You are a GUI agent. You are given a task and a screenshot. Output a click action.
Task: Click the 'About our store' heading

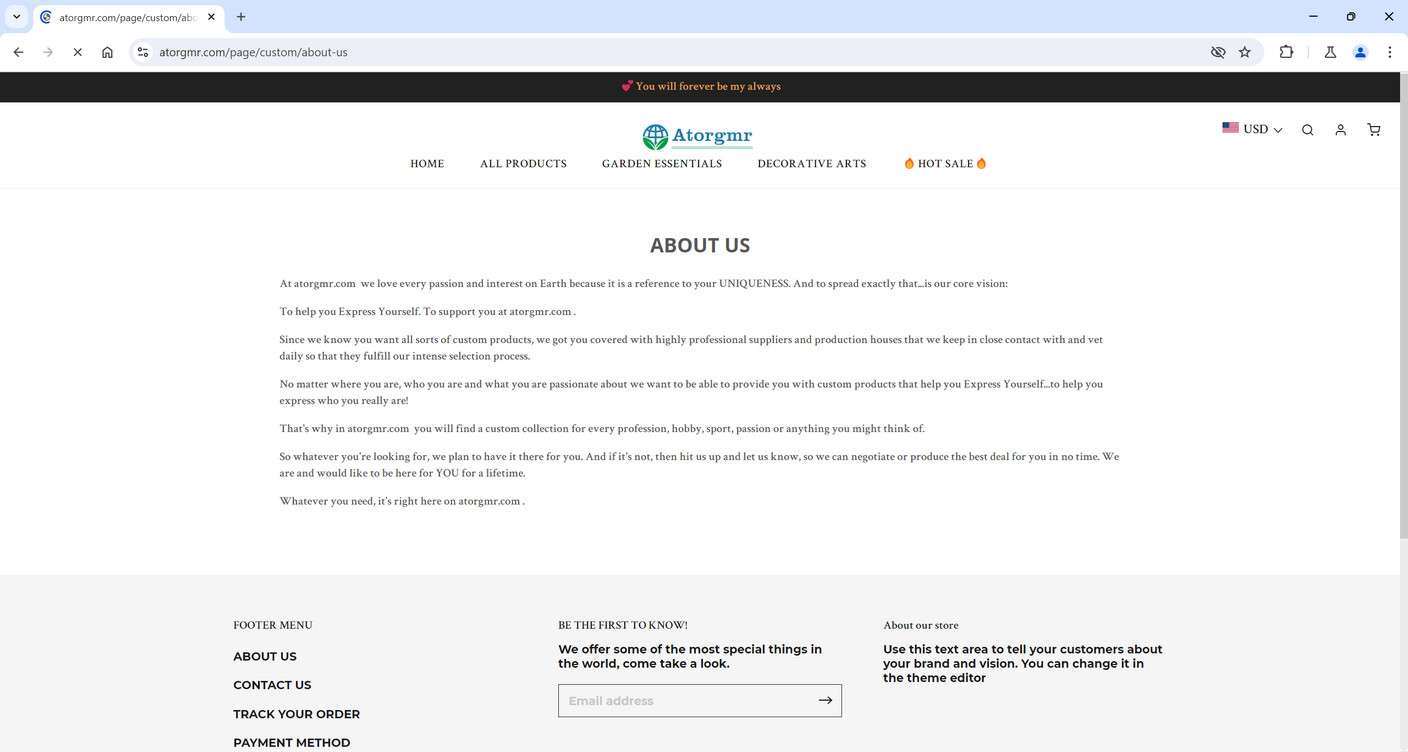921,625
